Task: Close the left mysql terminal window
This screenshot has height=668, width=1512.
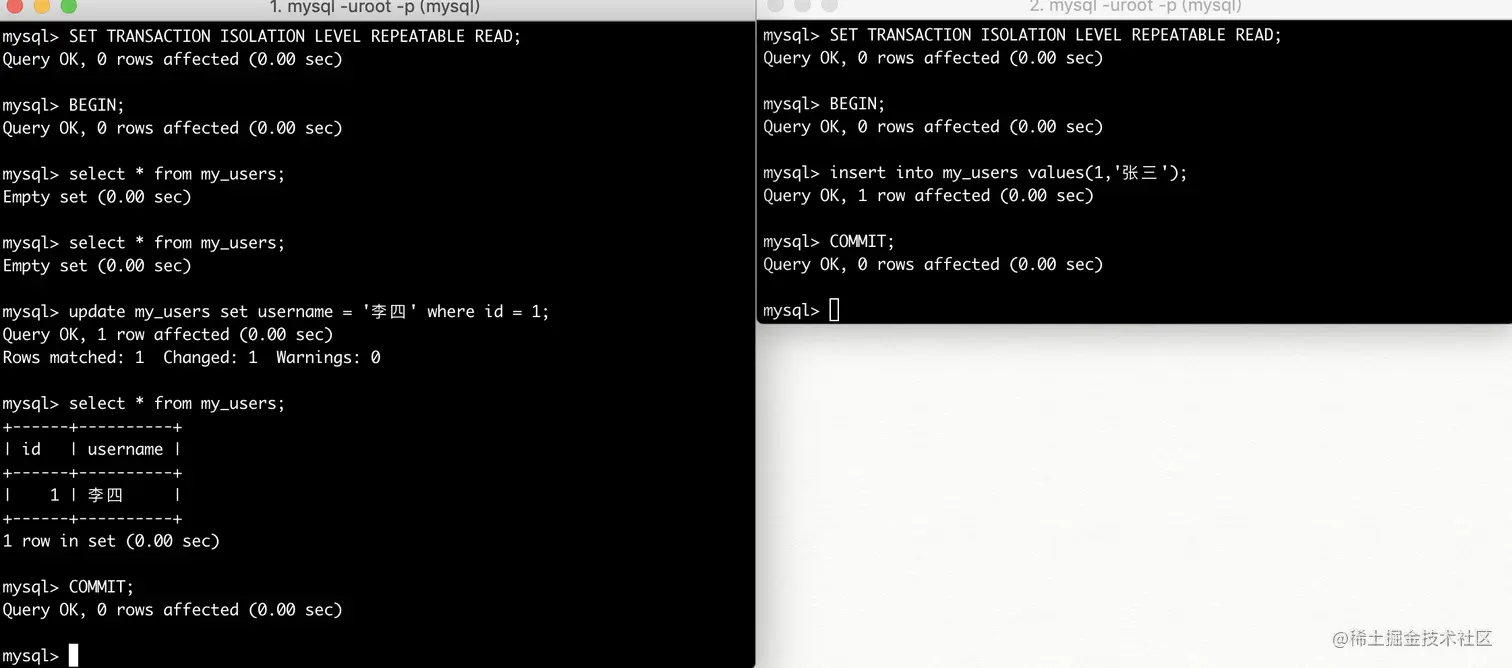Action: (x=14, y=6)
